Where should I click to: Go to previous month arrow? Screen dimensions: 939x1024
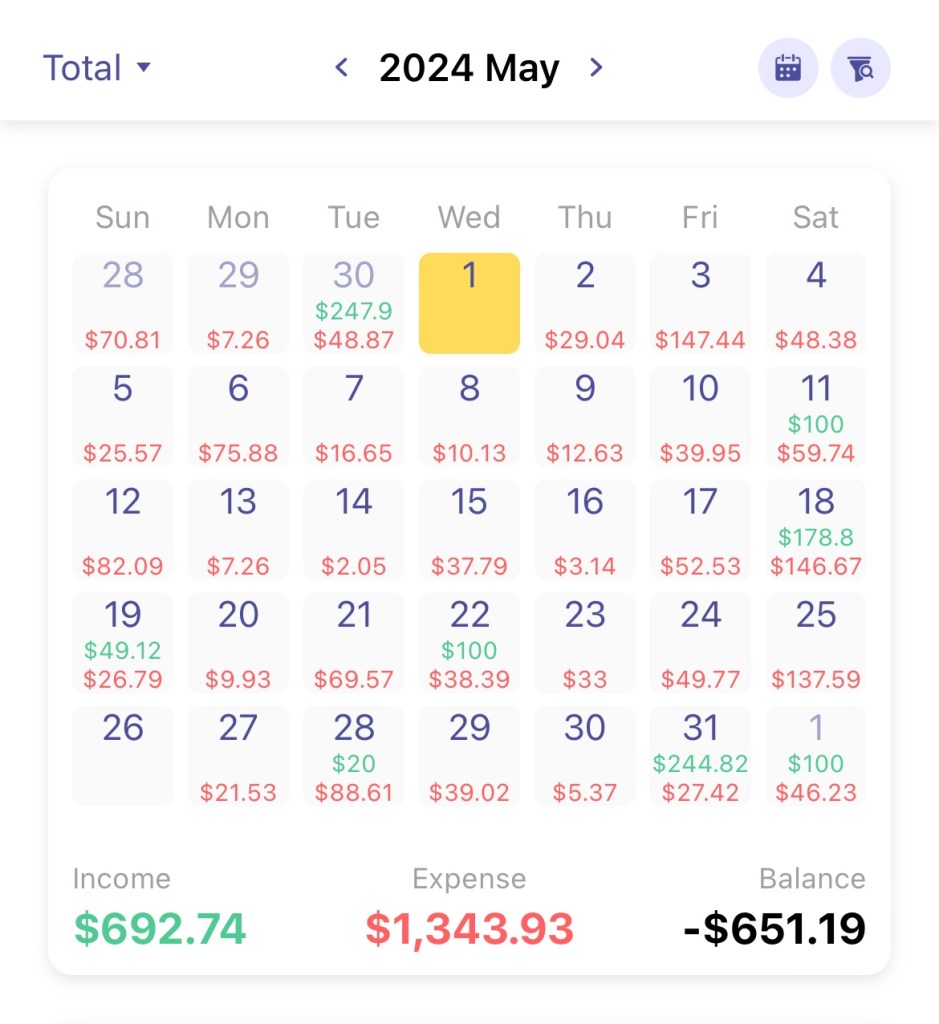pyautogui.click(x=342, y=68)
